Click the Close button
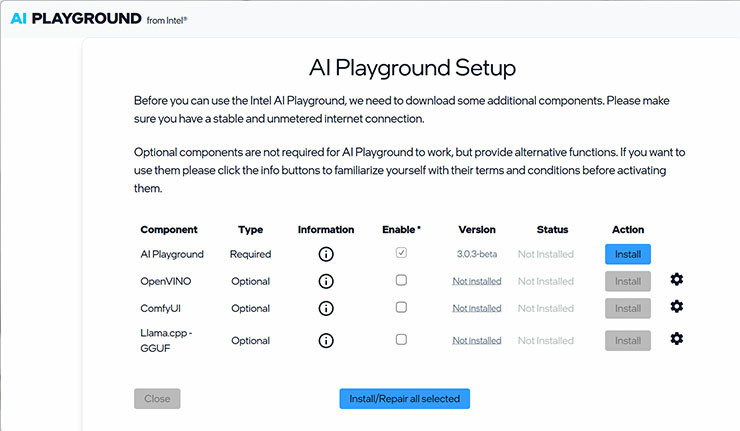 [157, 399]
